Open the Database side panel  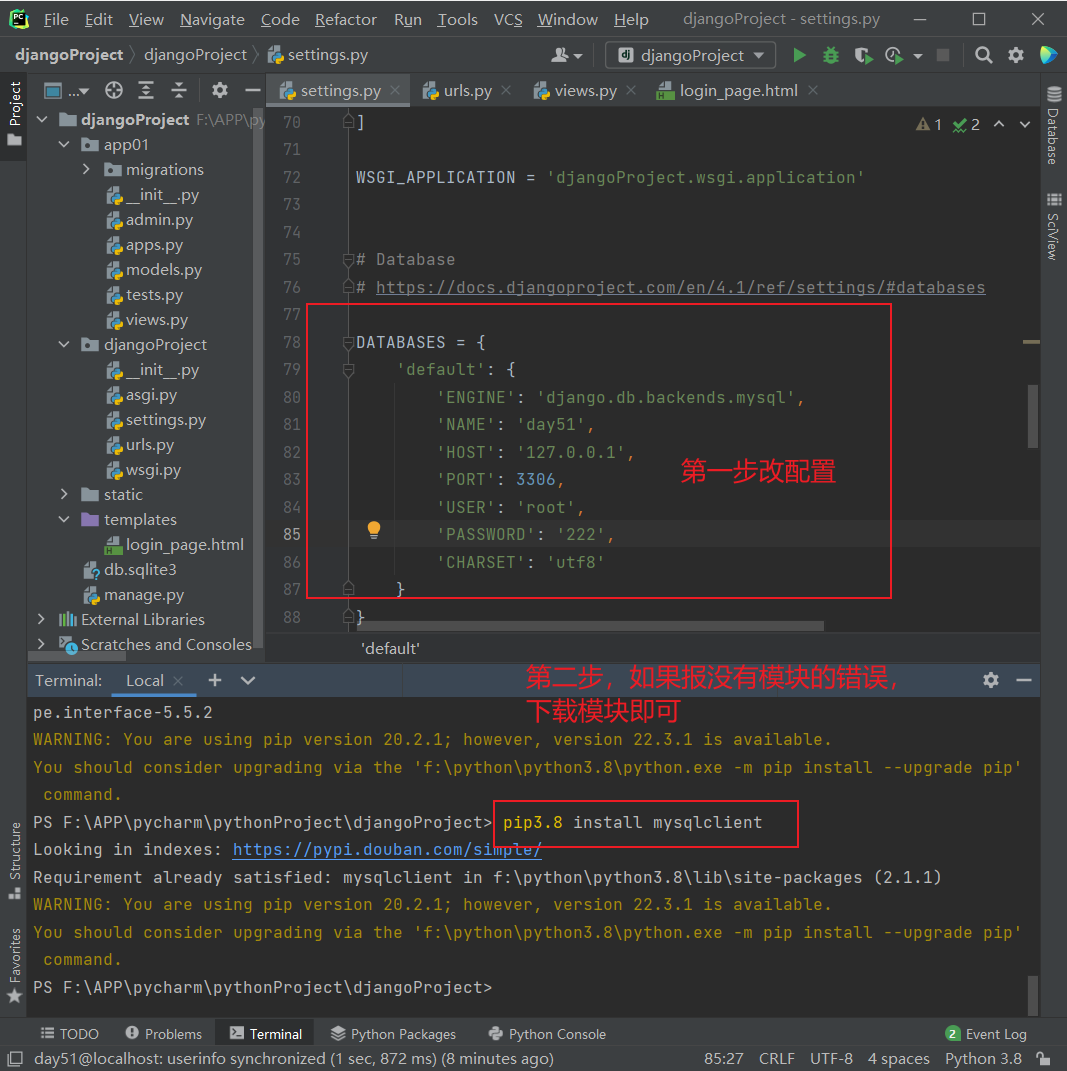coord(1053,126)
